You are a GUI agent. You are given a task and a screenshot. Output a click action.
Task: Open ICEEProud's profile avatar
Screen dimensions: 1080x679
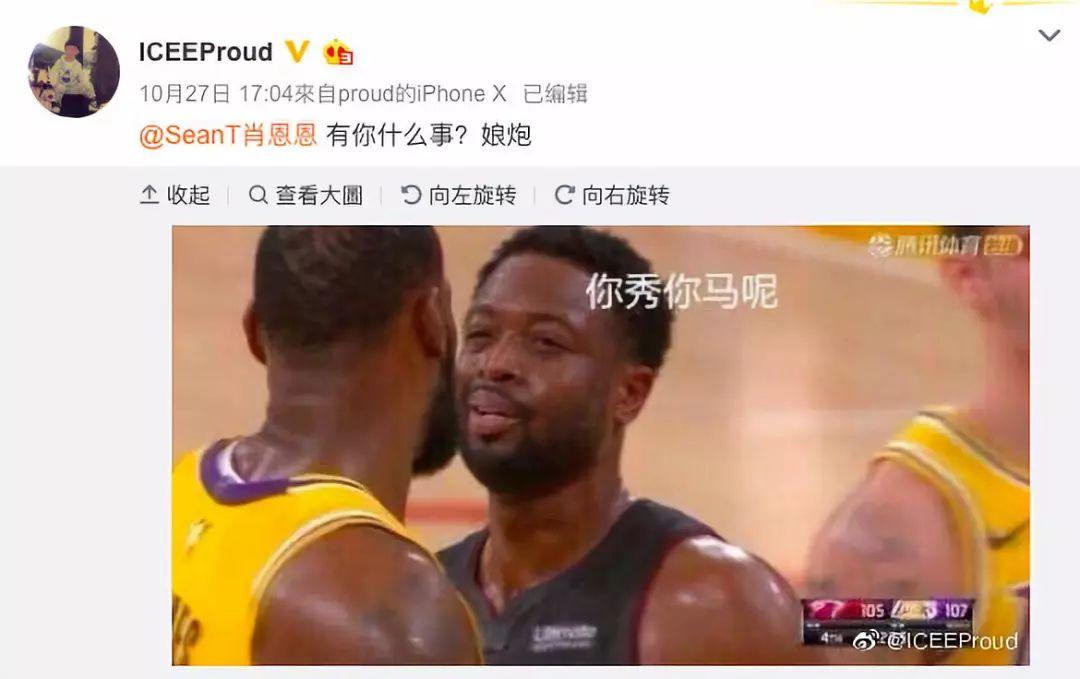point(74,72)
